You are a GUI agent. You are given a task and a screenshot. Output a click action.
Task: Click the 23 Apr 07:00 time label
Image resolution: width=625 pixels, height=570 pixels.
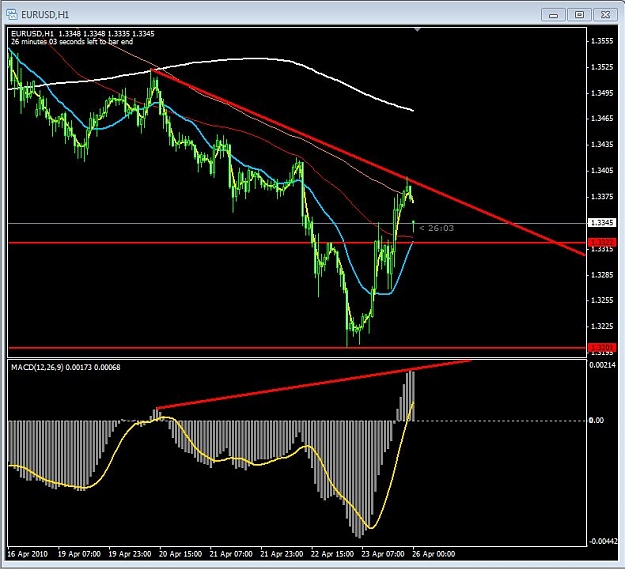coord(383,554)
